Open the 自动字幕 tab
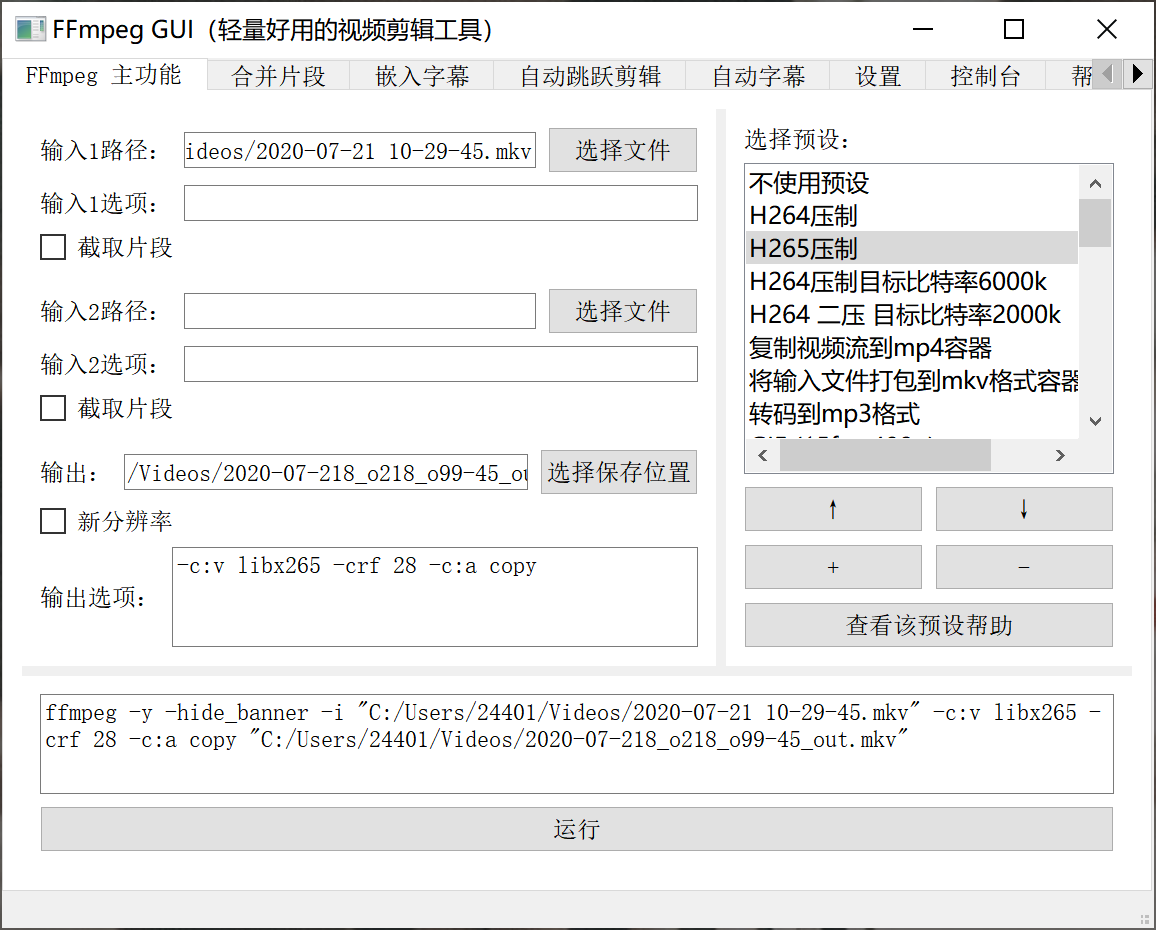 [x=758, y=76]
